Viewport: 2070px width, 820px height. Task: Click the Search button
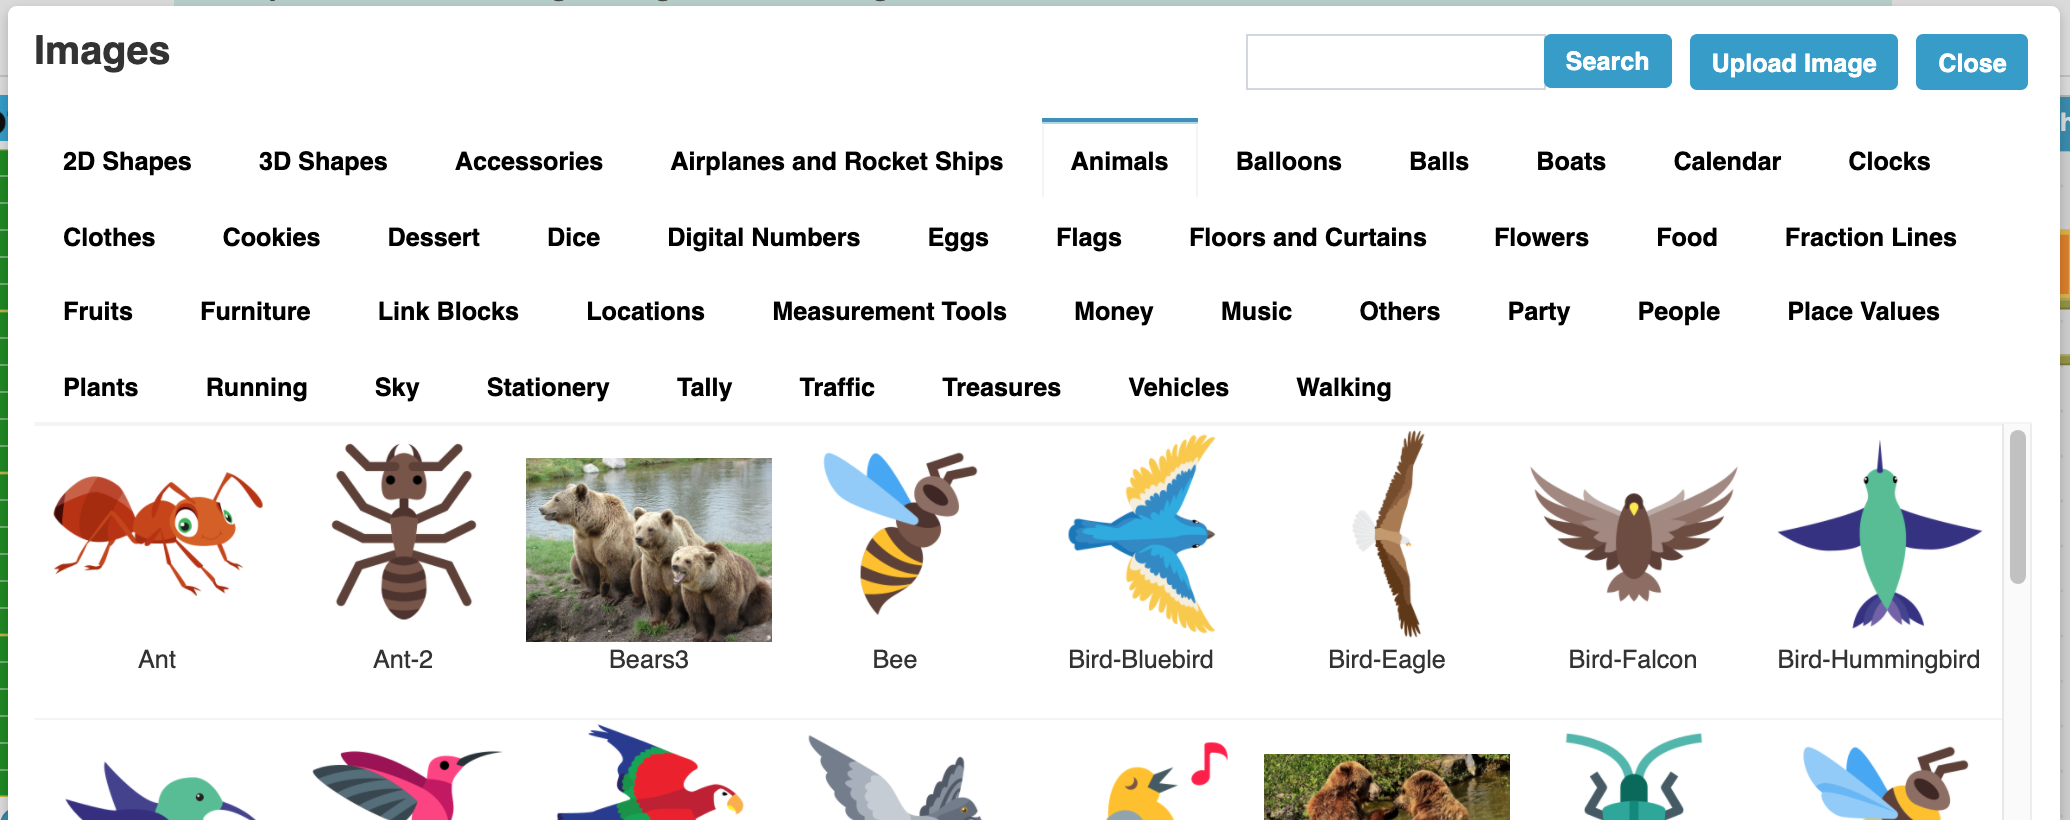(x=1607, y=62)
